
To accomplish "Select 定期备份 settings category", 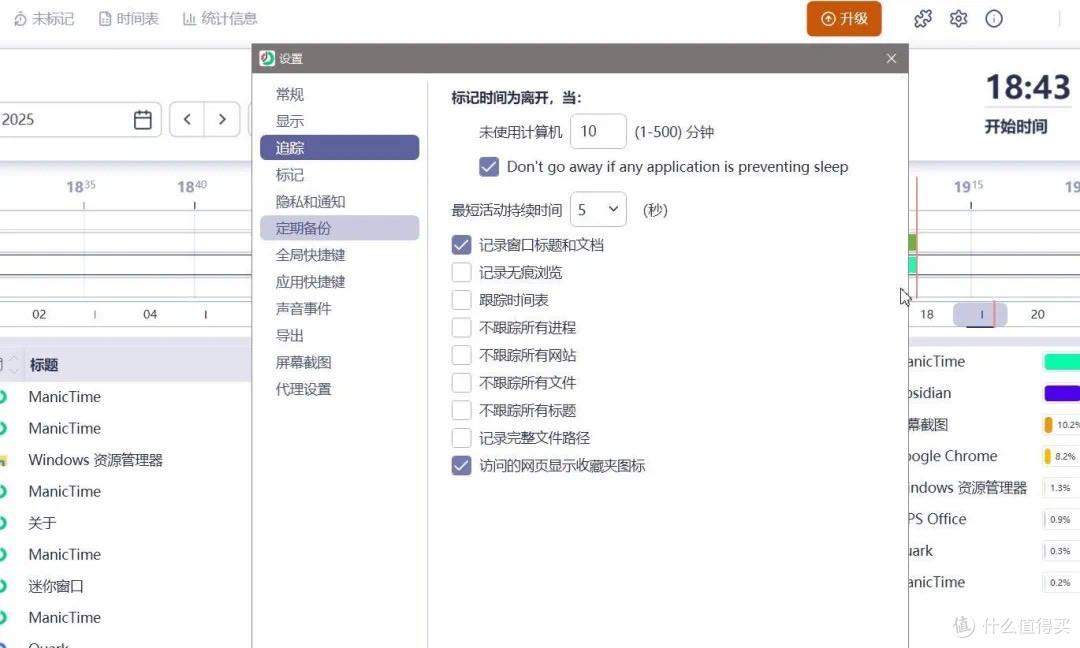I will click(x=340, y=228).
